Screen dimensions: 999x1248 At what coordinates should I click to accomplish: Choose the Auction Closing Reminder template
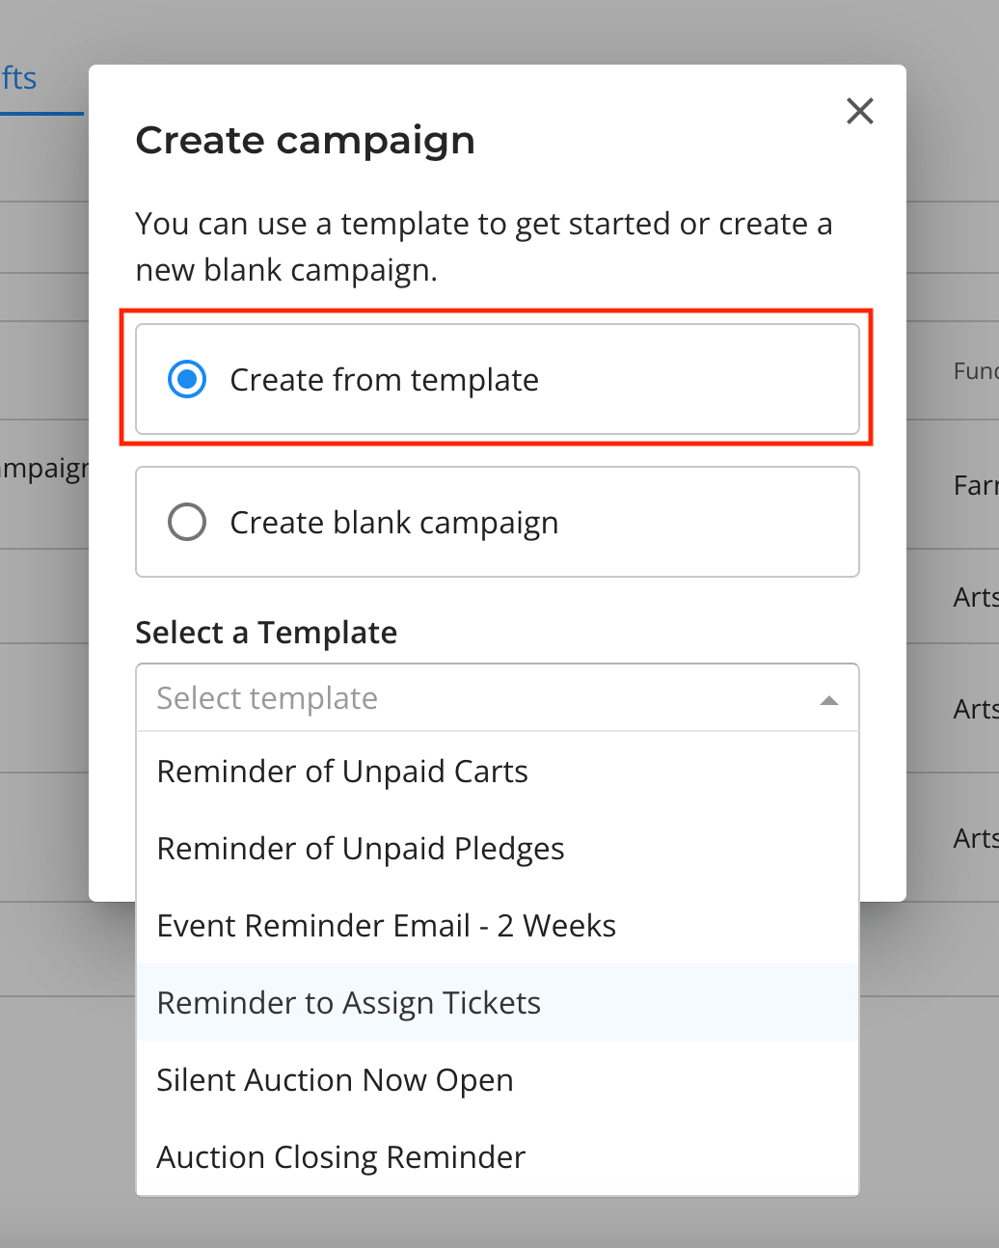(x=340, y=1156)
